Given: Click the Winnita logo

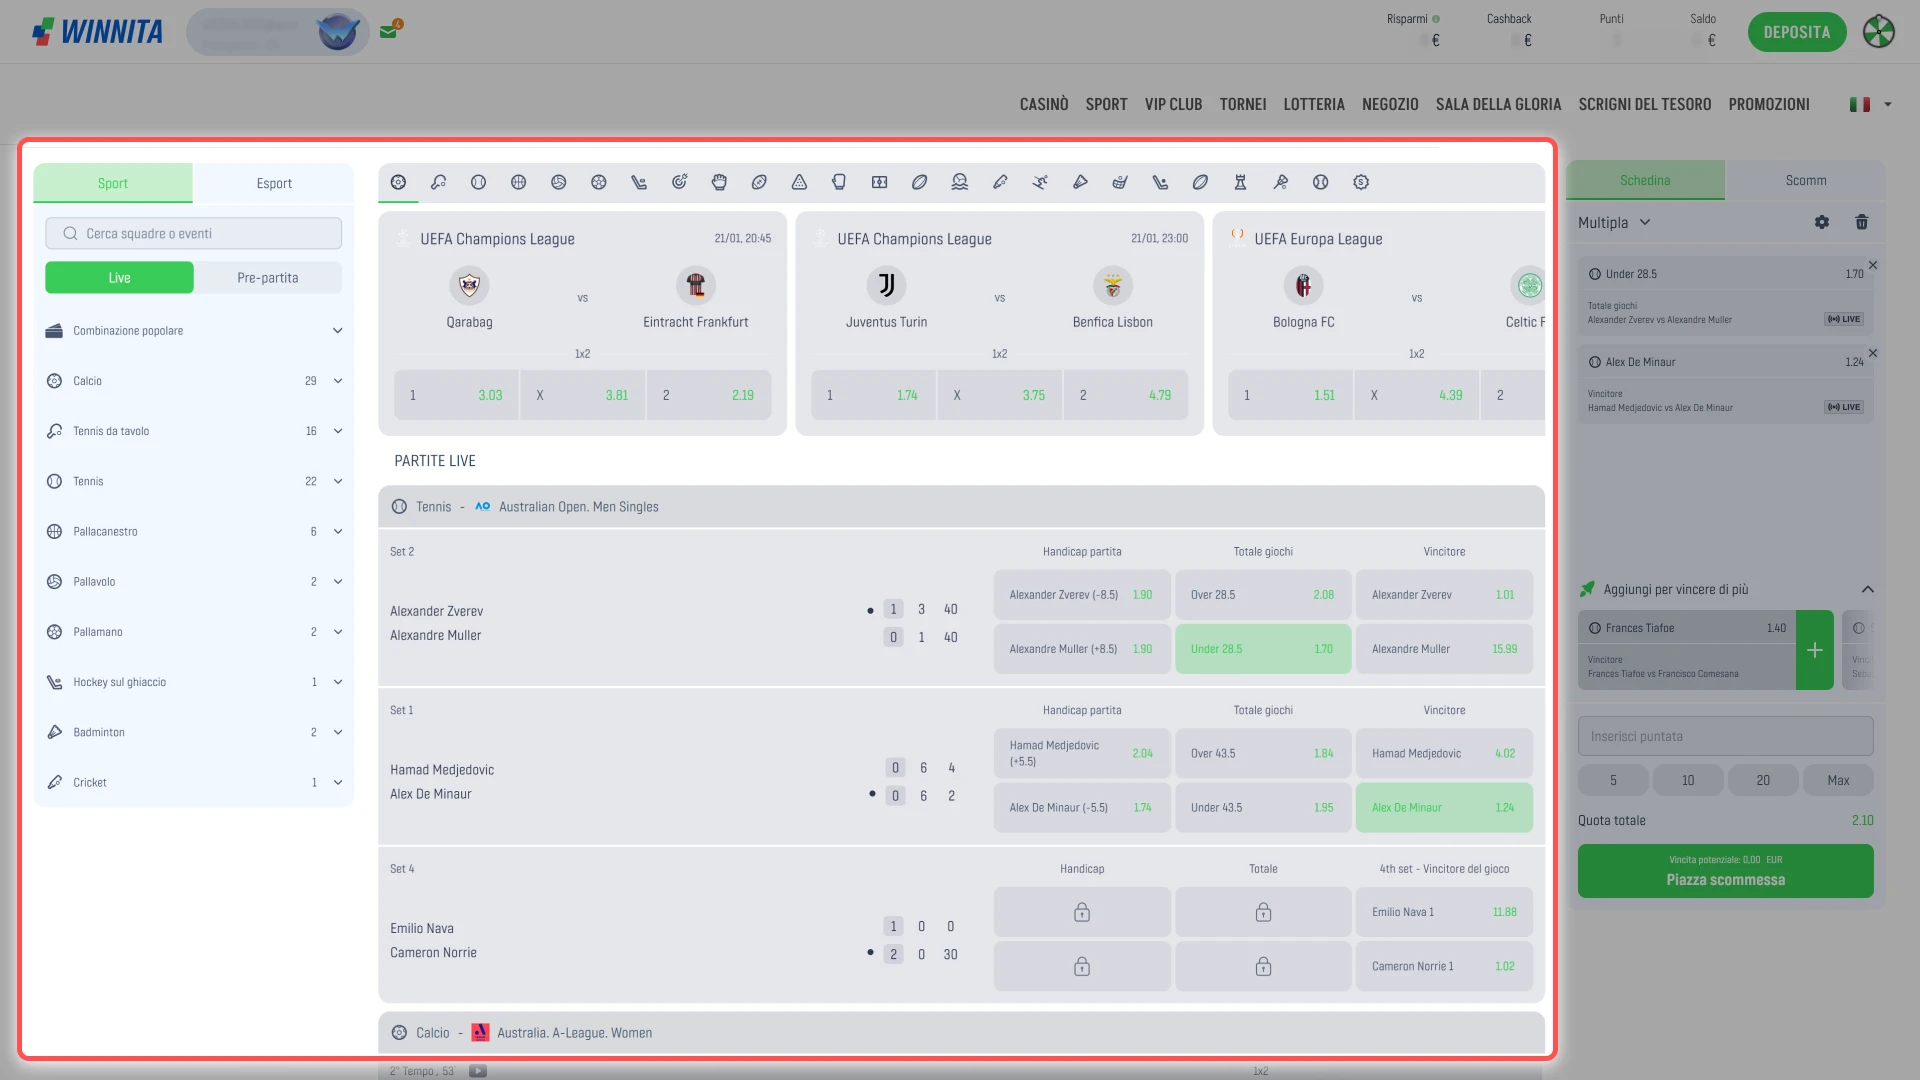Looking at the screenshot, I should coord(97,32).
